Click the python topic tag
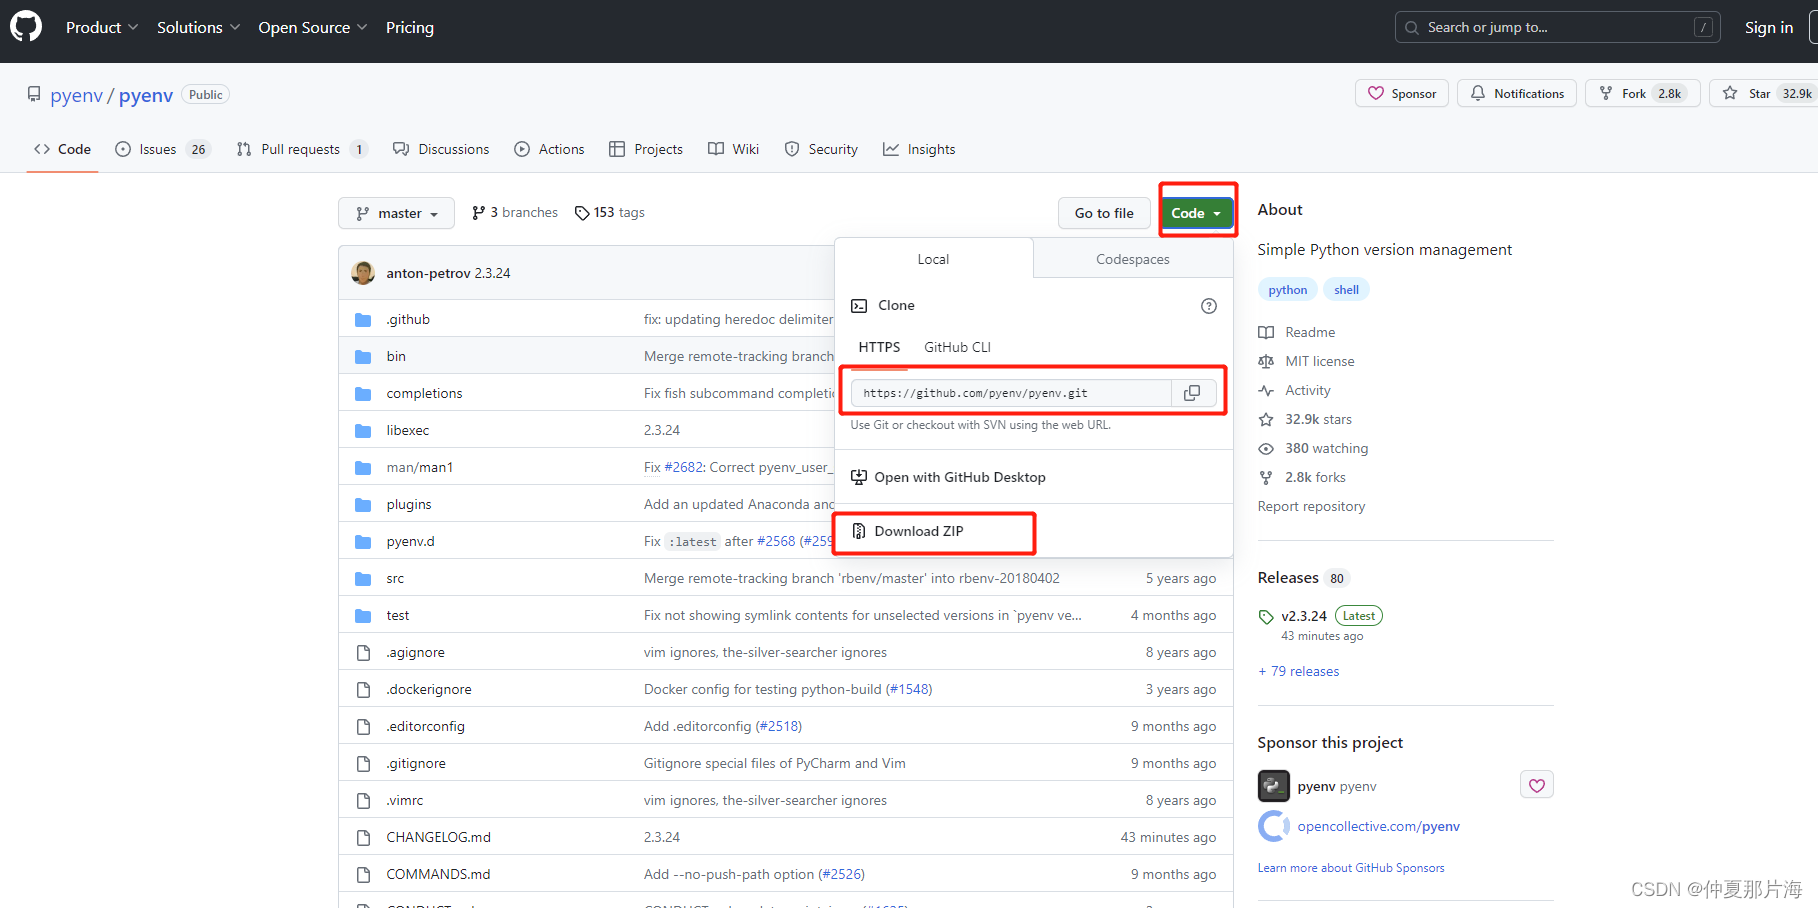 click(1288, 290)
